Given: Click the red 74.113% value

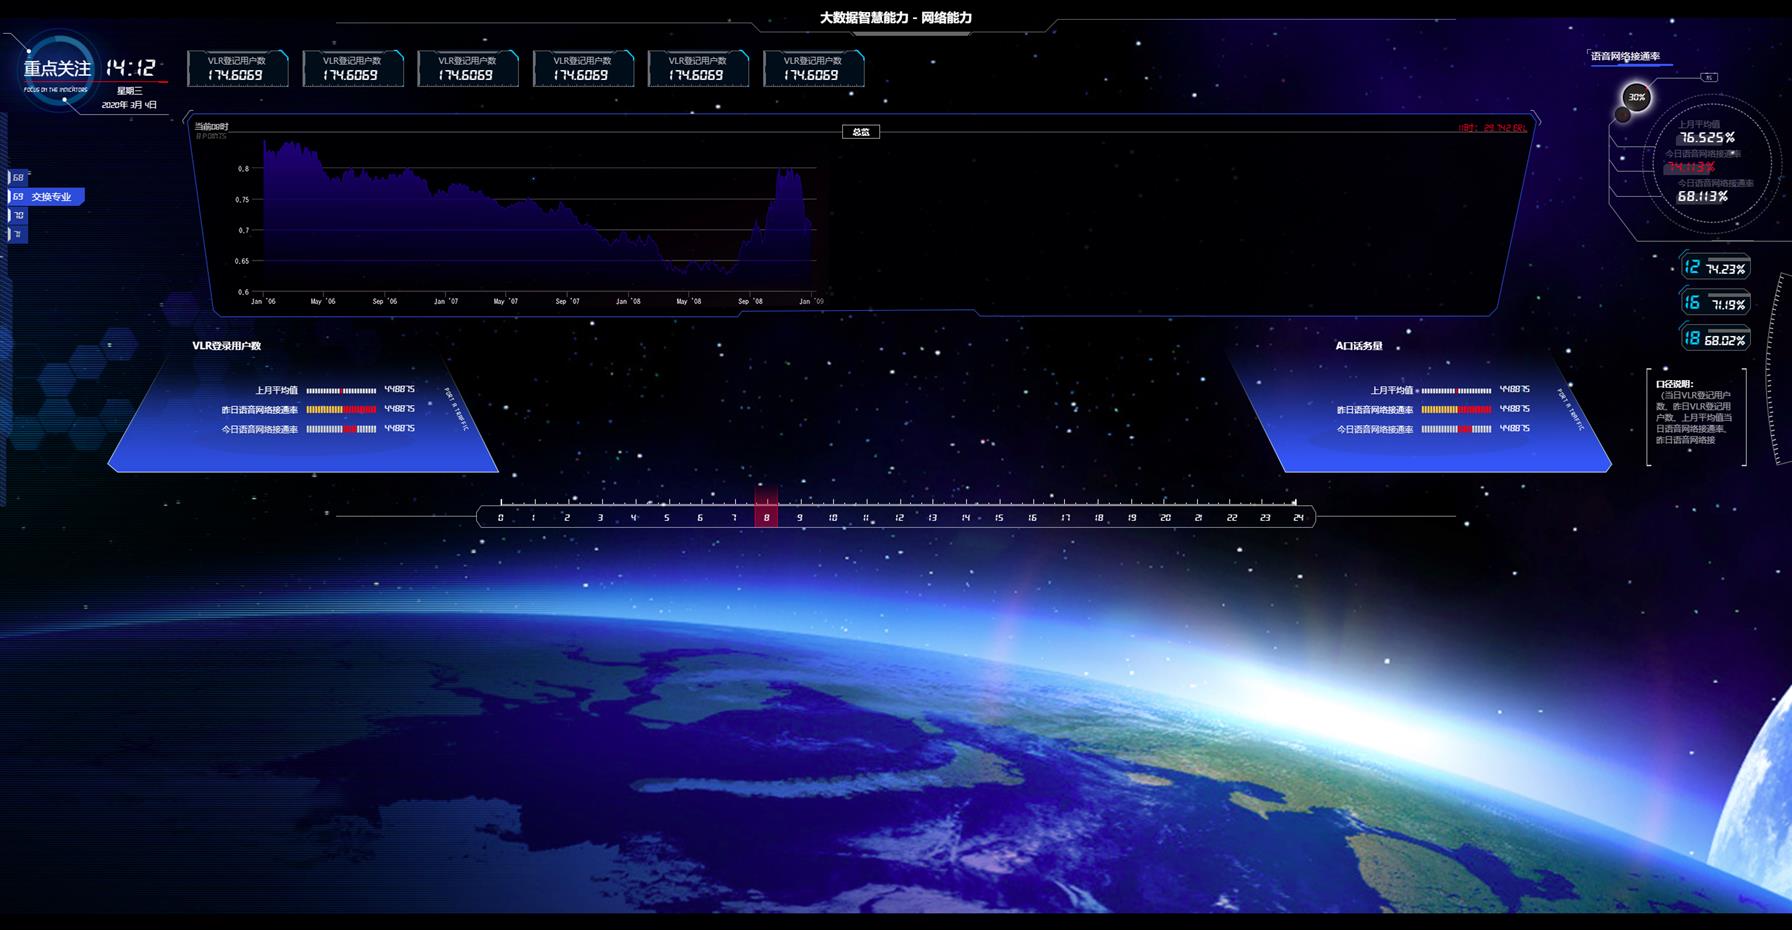Looking at the screenshot, I should coord(1691,167).
